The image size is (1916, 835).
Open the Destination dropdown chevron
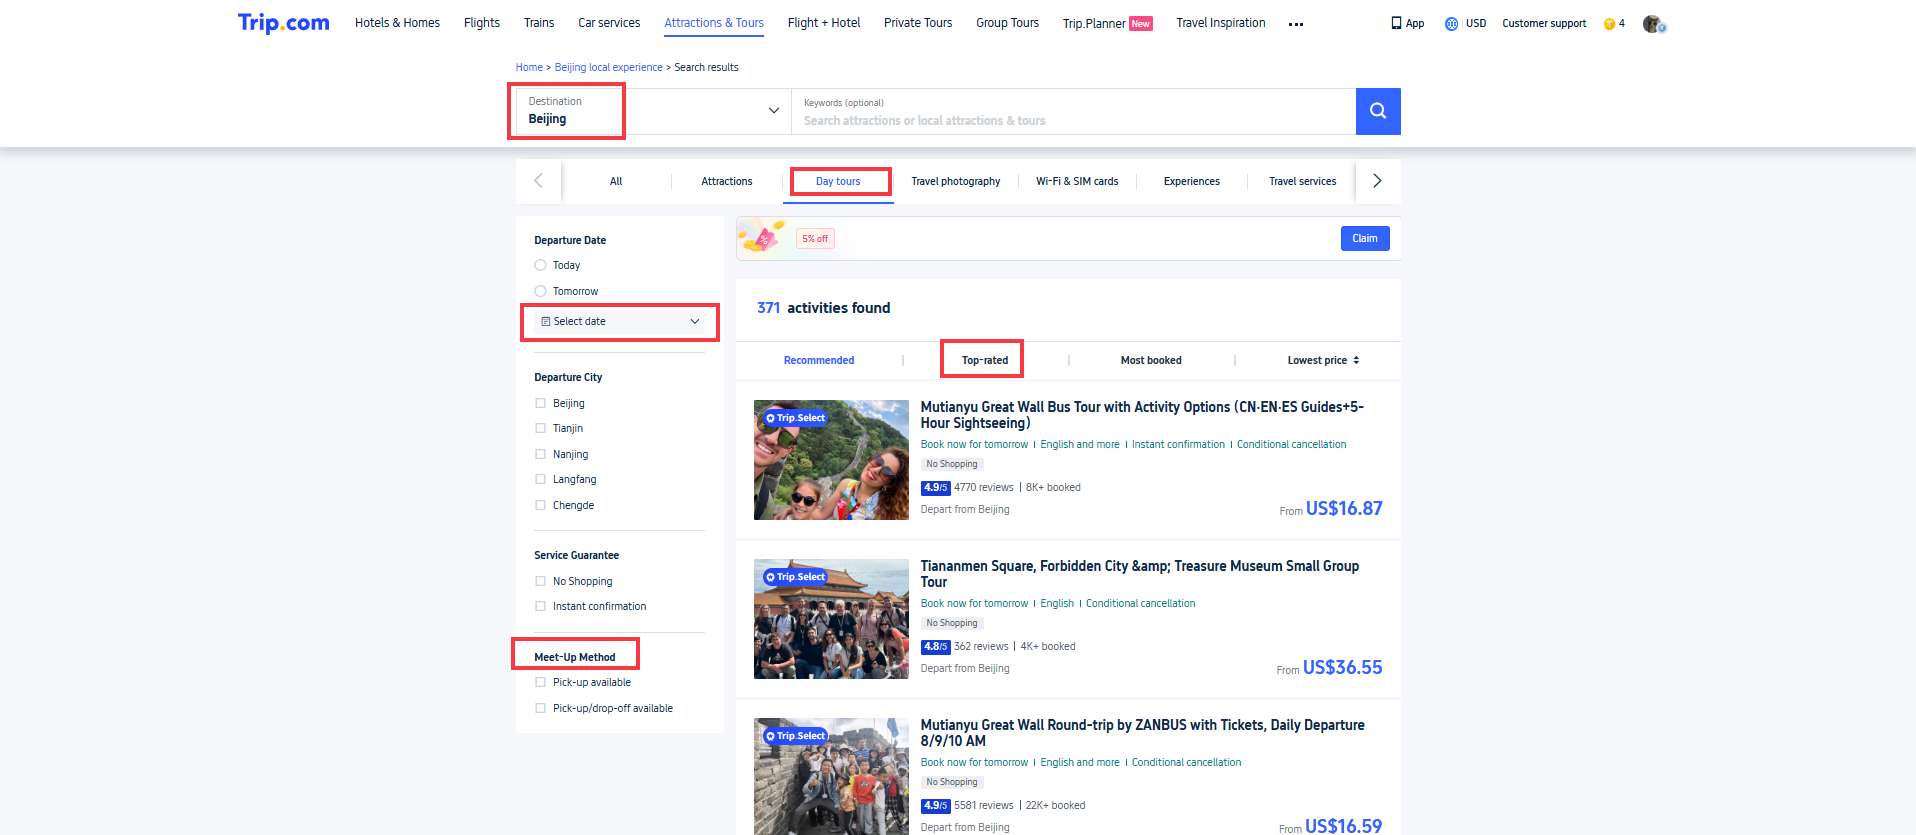tap(773, 111)
